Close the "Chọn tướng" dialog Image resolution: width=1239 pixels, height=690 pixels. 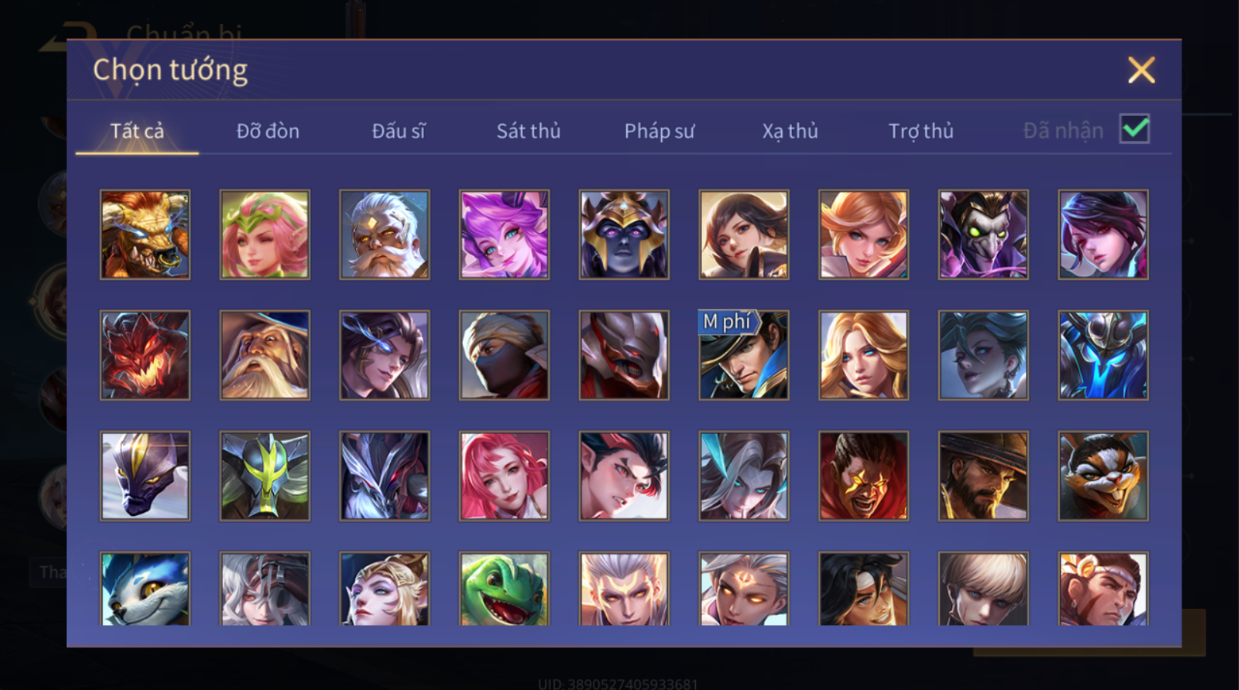1141,70
